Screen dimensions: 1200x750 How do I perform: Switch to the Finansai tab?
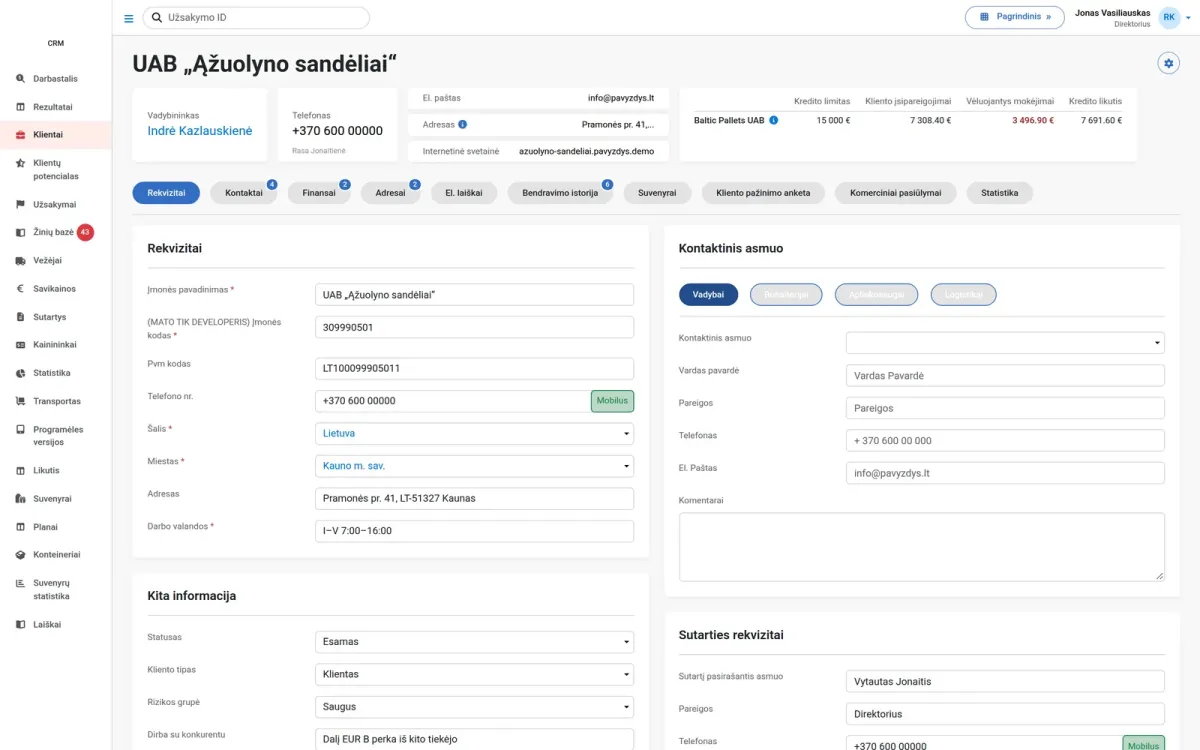(x=319, y=193)
